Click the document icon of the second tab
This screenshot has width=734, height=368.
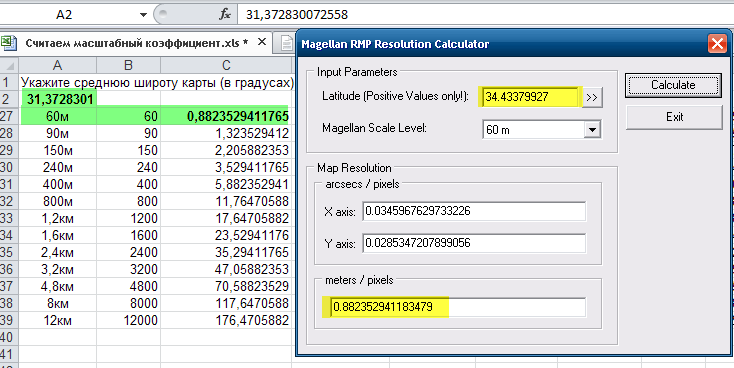(286, 44)
